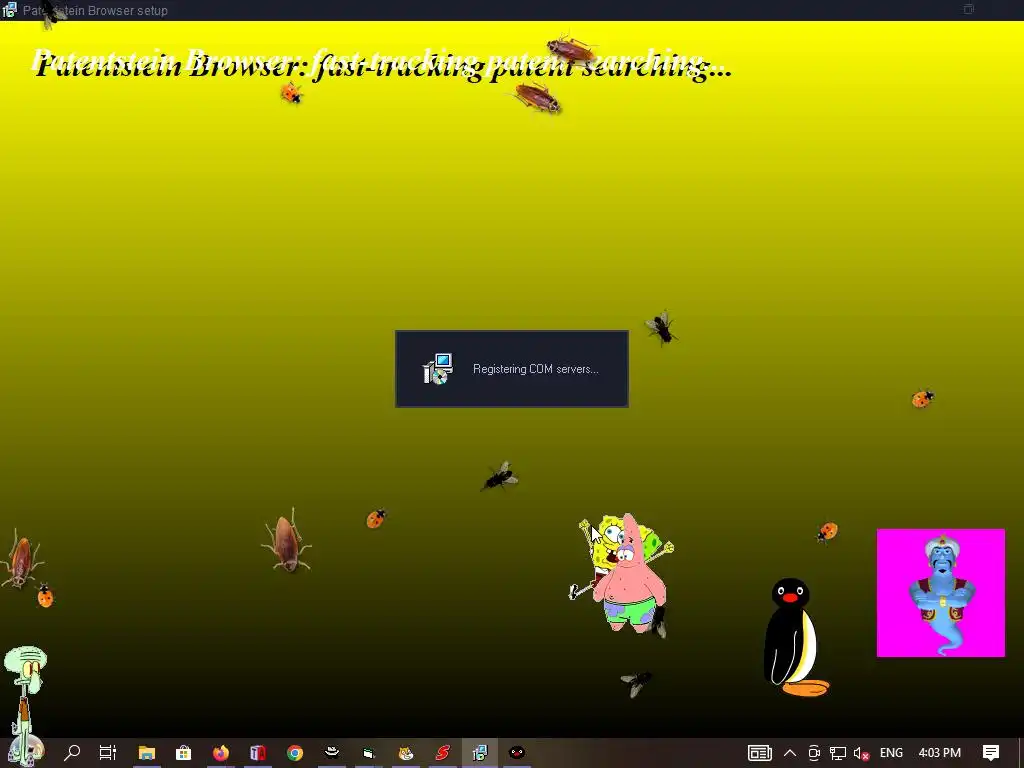Click the installer icon in the progress dialog

point(438,369)
